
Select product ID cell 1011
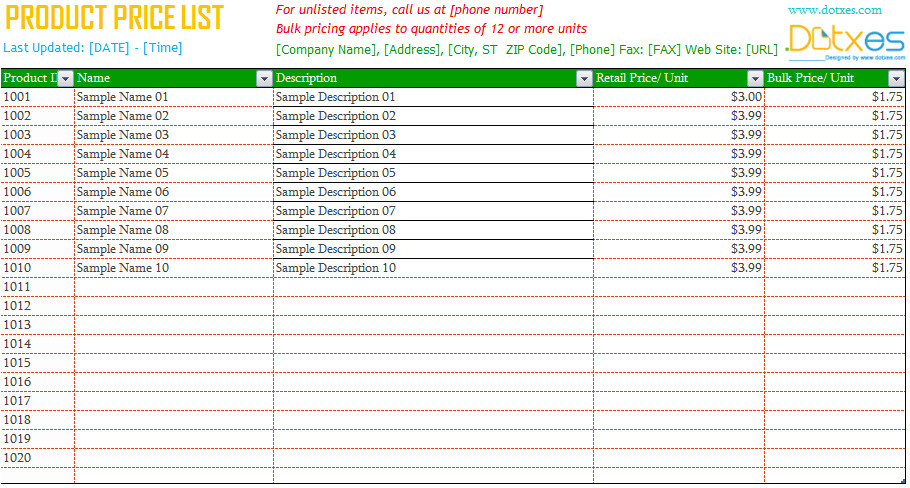(x=38, y=287)
